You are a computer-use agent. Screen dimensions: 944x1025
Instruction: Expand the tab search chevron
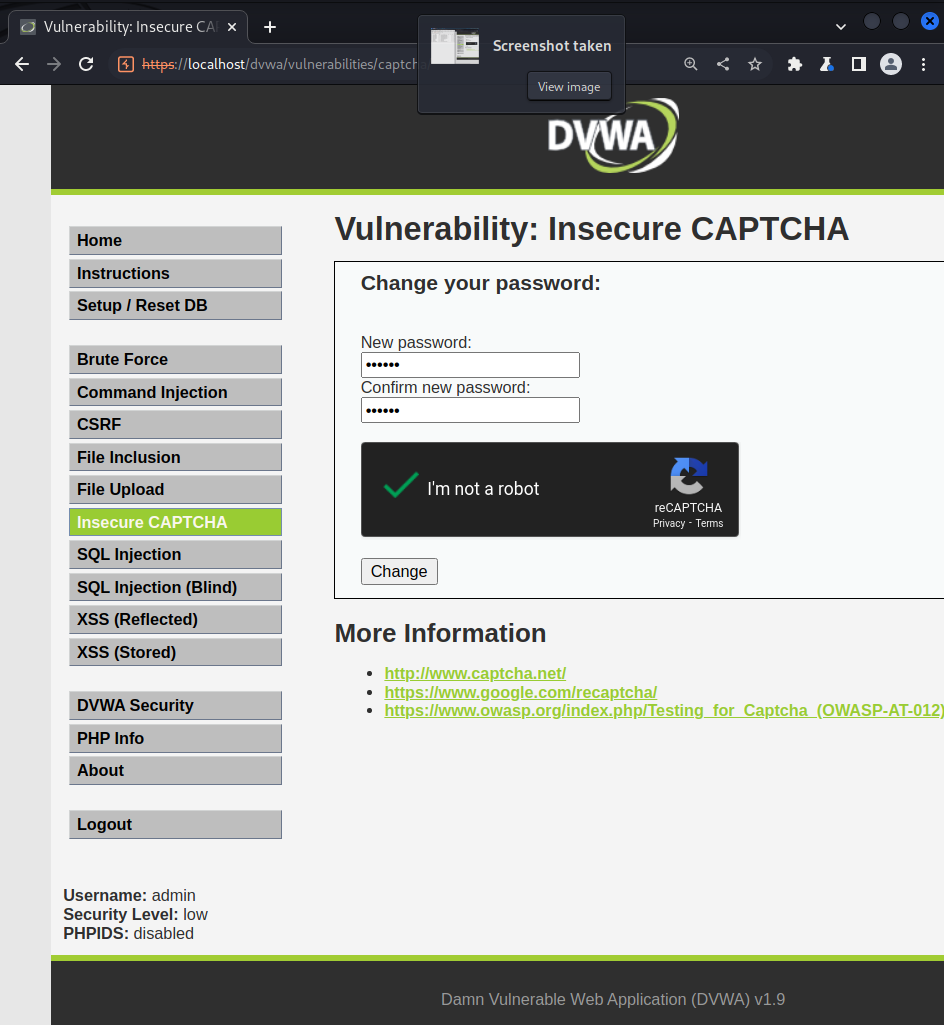tap(841, 27)
